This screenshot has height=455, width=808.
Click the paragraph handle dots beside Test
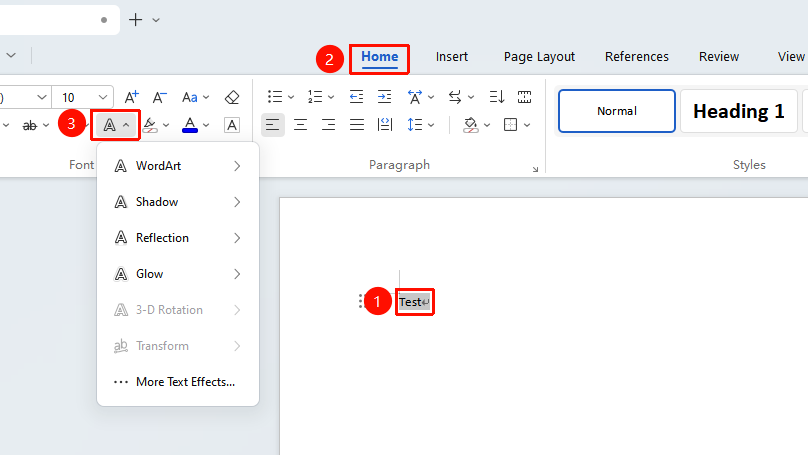[x=361, y=301]
